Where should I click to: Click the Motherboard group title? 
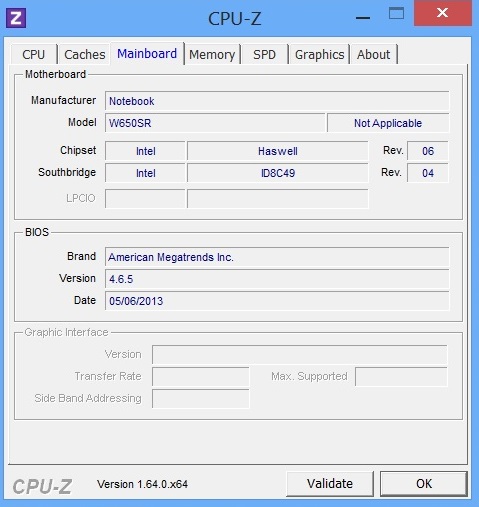point(56,74)
